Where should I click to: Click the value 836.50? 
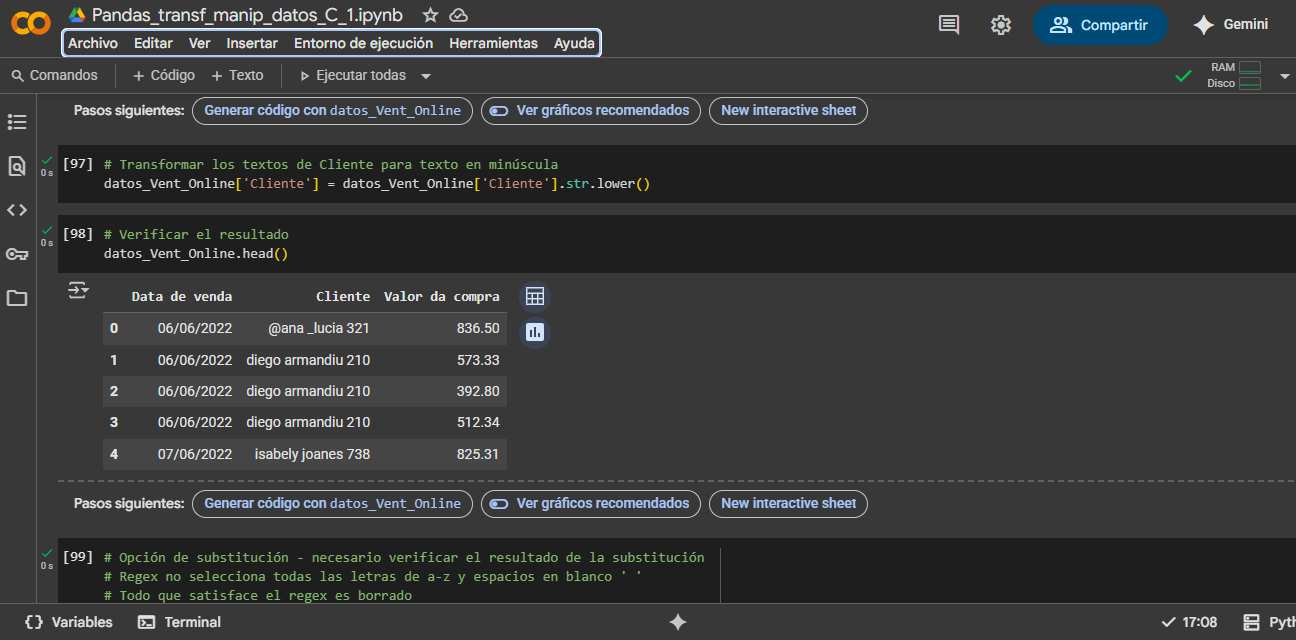pos(478,329)
